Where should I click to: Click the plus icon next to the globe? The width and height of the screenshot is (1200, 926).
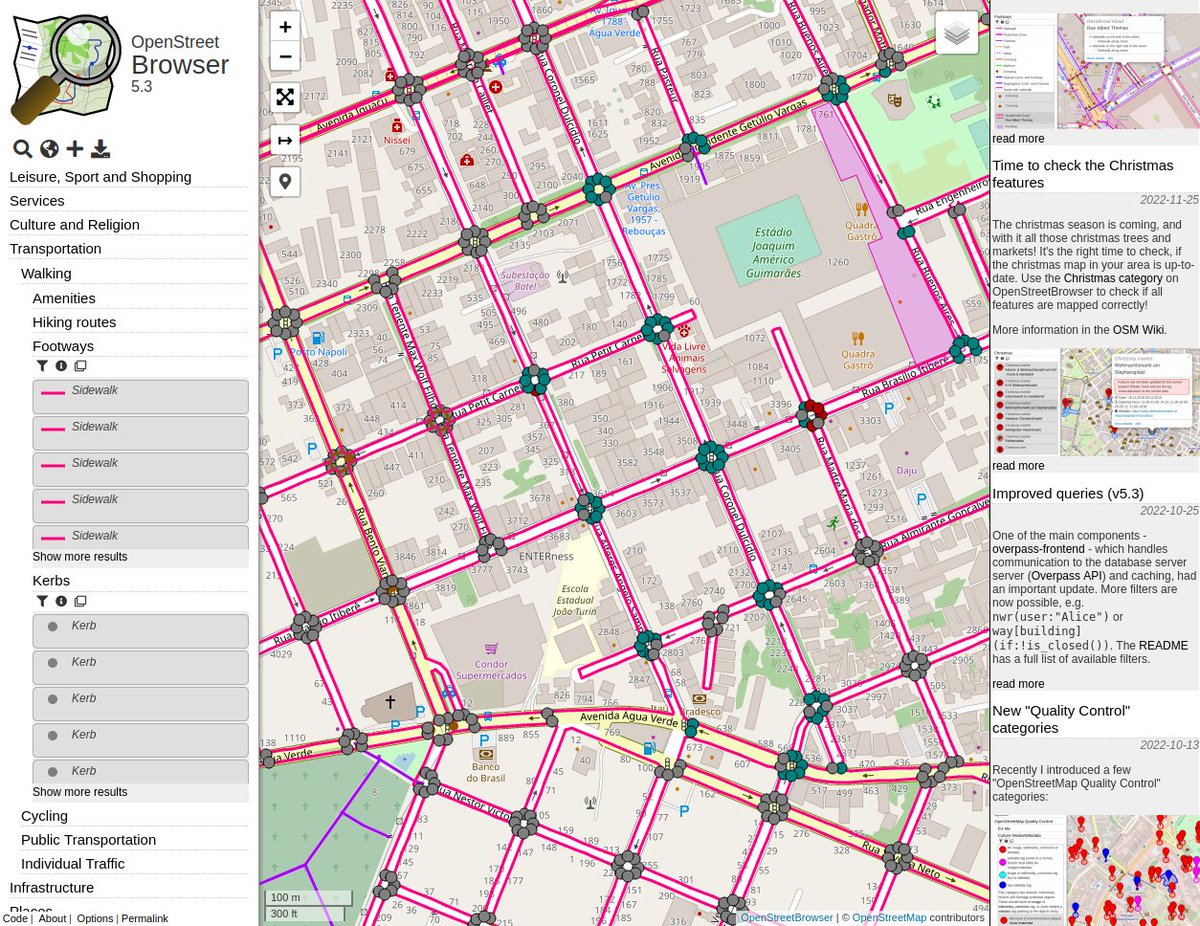[x=75, y=149]
